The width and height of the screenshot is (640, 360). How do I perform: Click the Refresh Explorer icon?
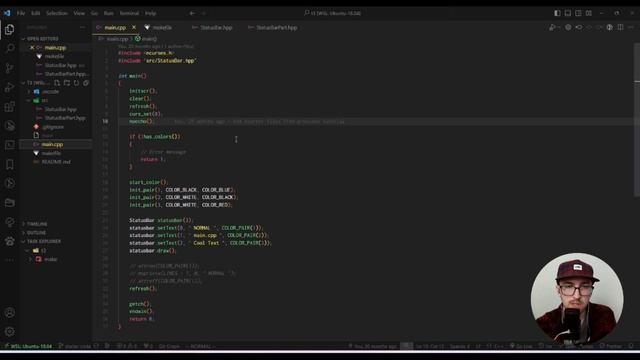tap(76, 83)
